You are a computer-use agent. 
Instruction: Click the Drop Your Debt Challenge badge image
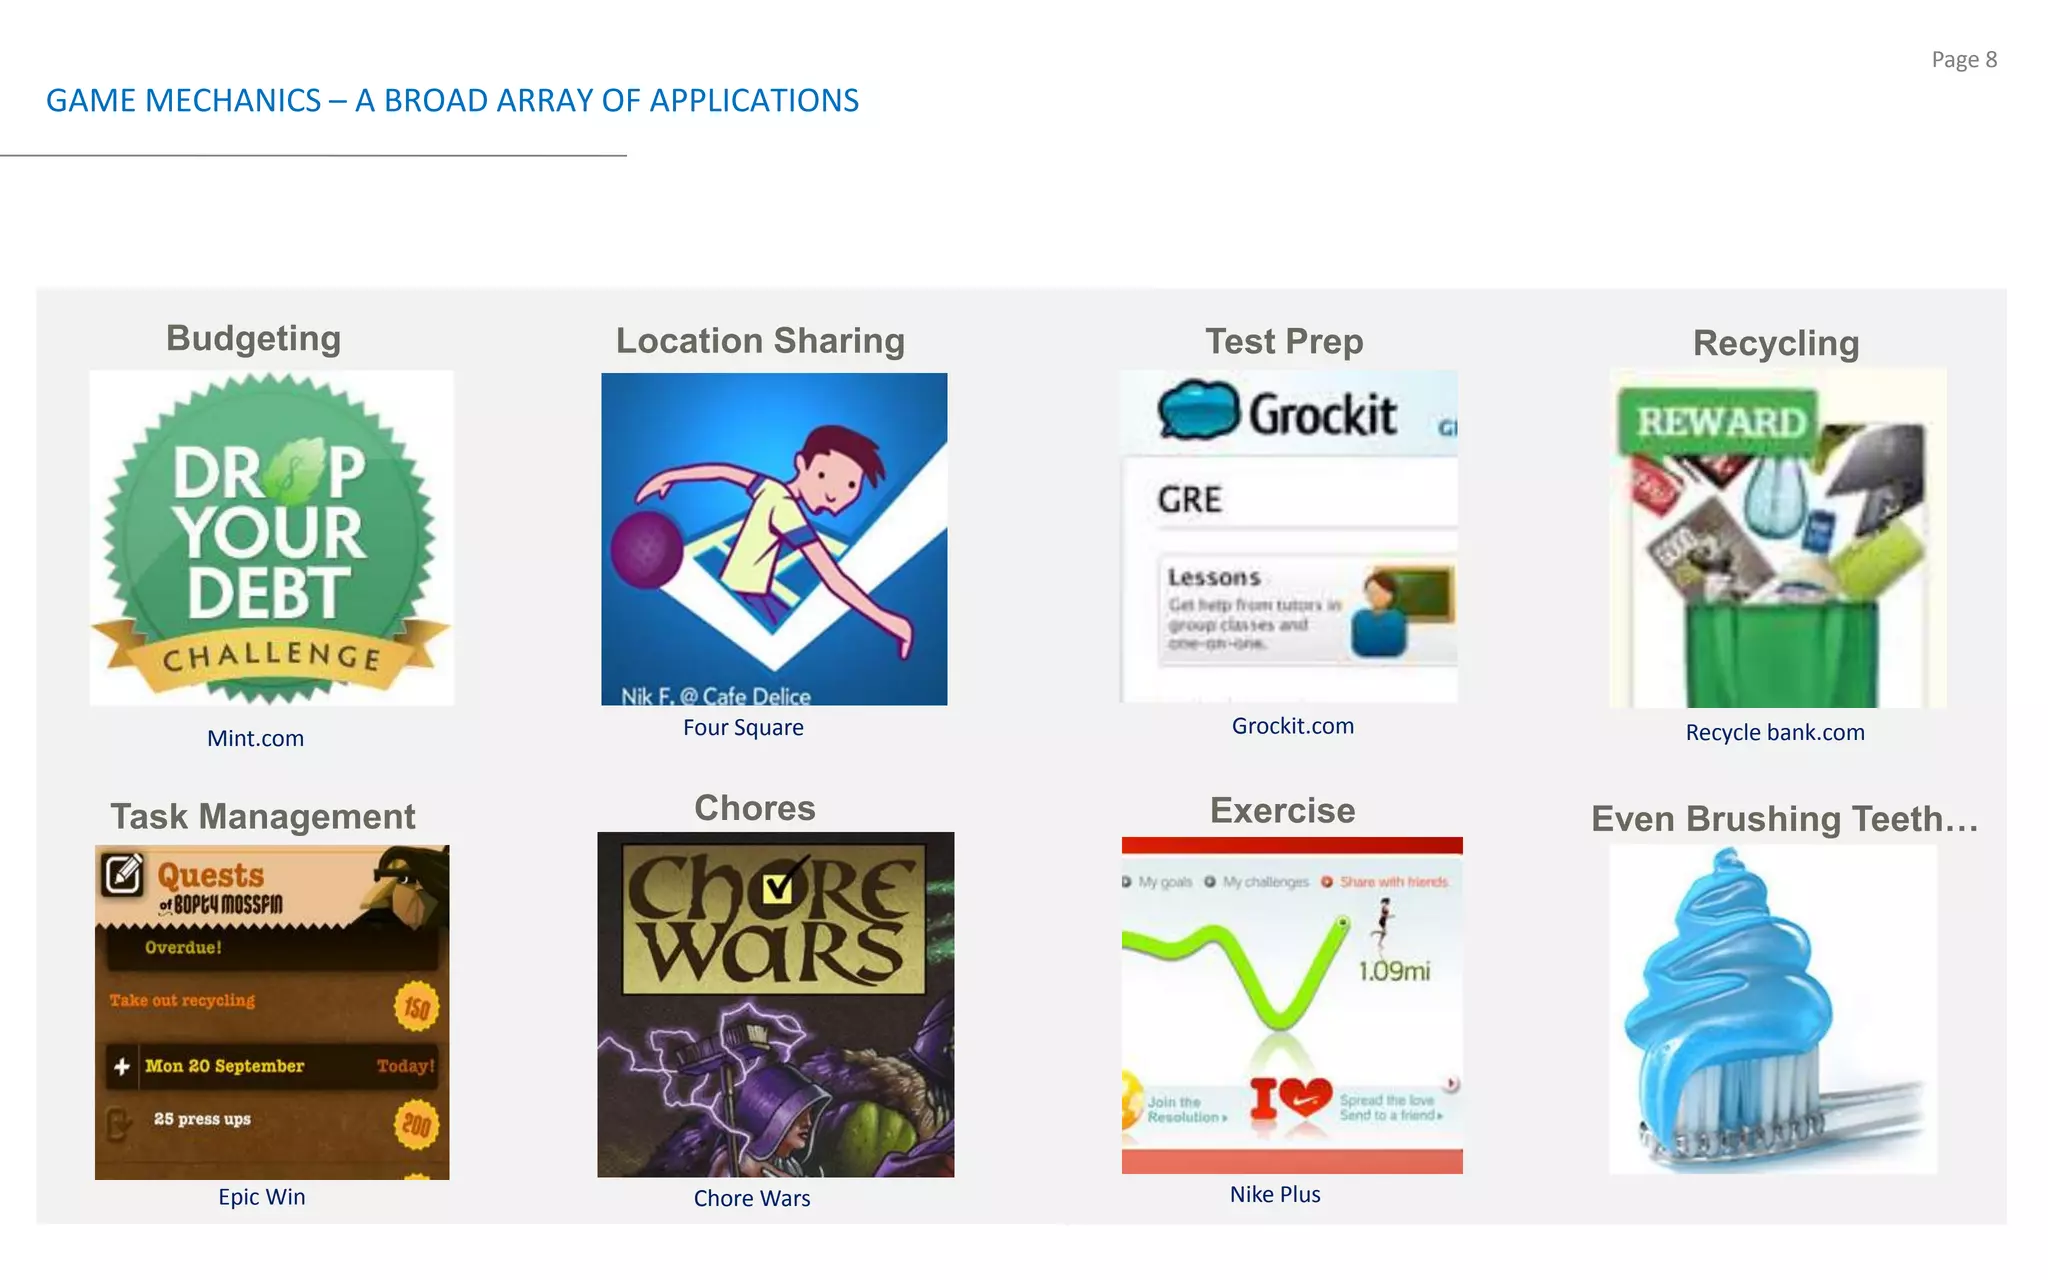271,538
